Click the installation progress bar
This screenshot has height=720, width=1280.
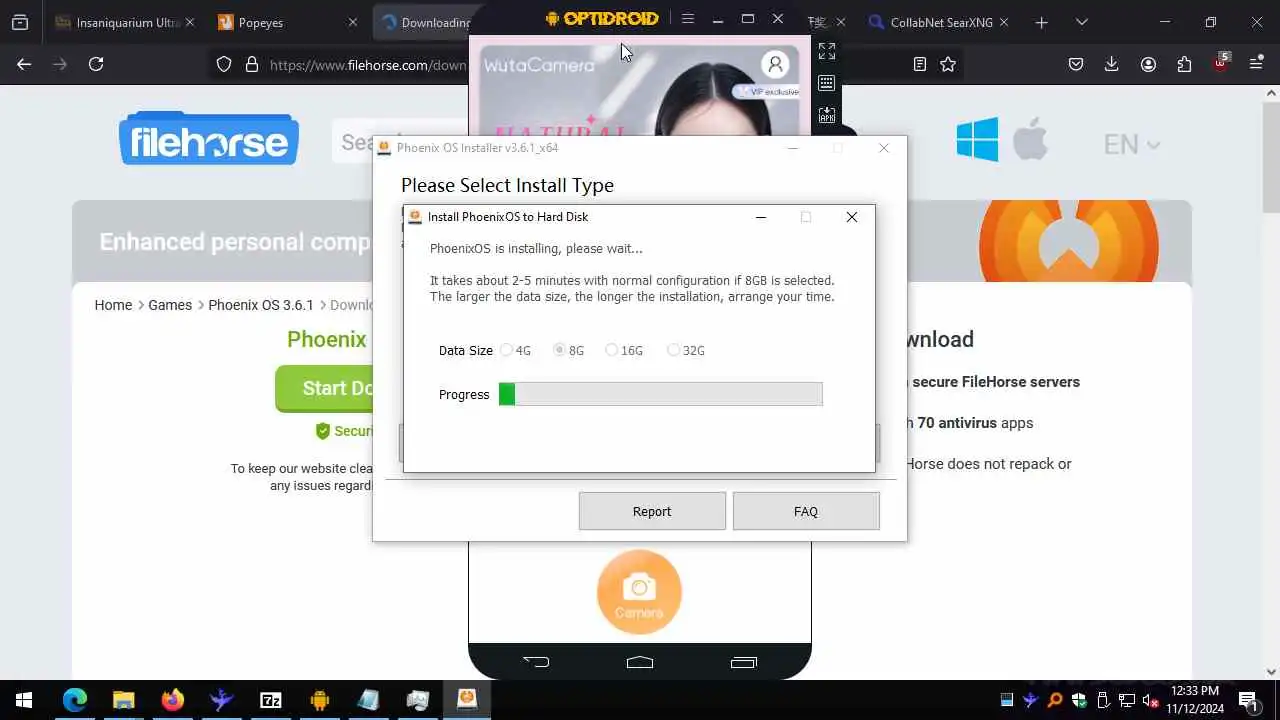point(661,394)
